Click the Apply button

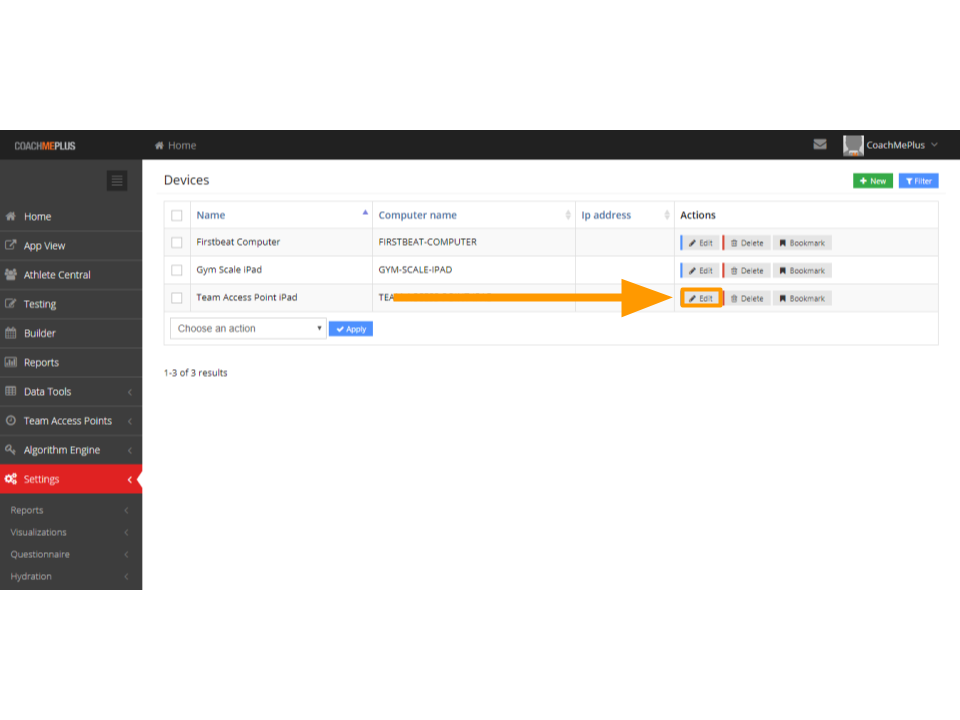tap(351, 329)
